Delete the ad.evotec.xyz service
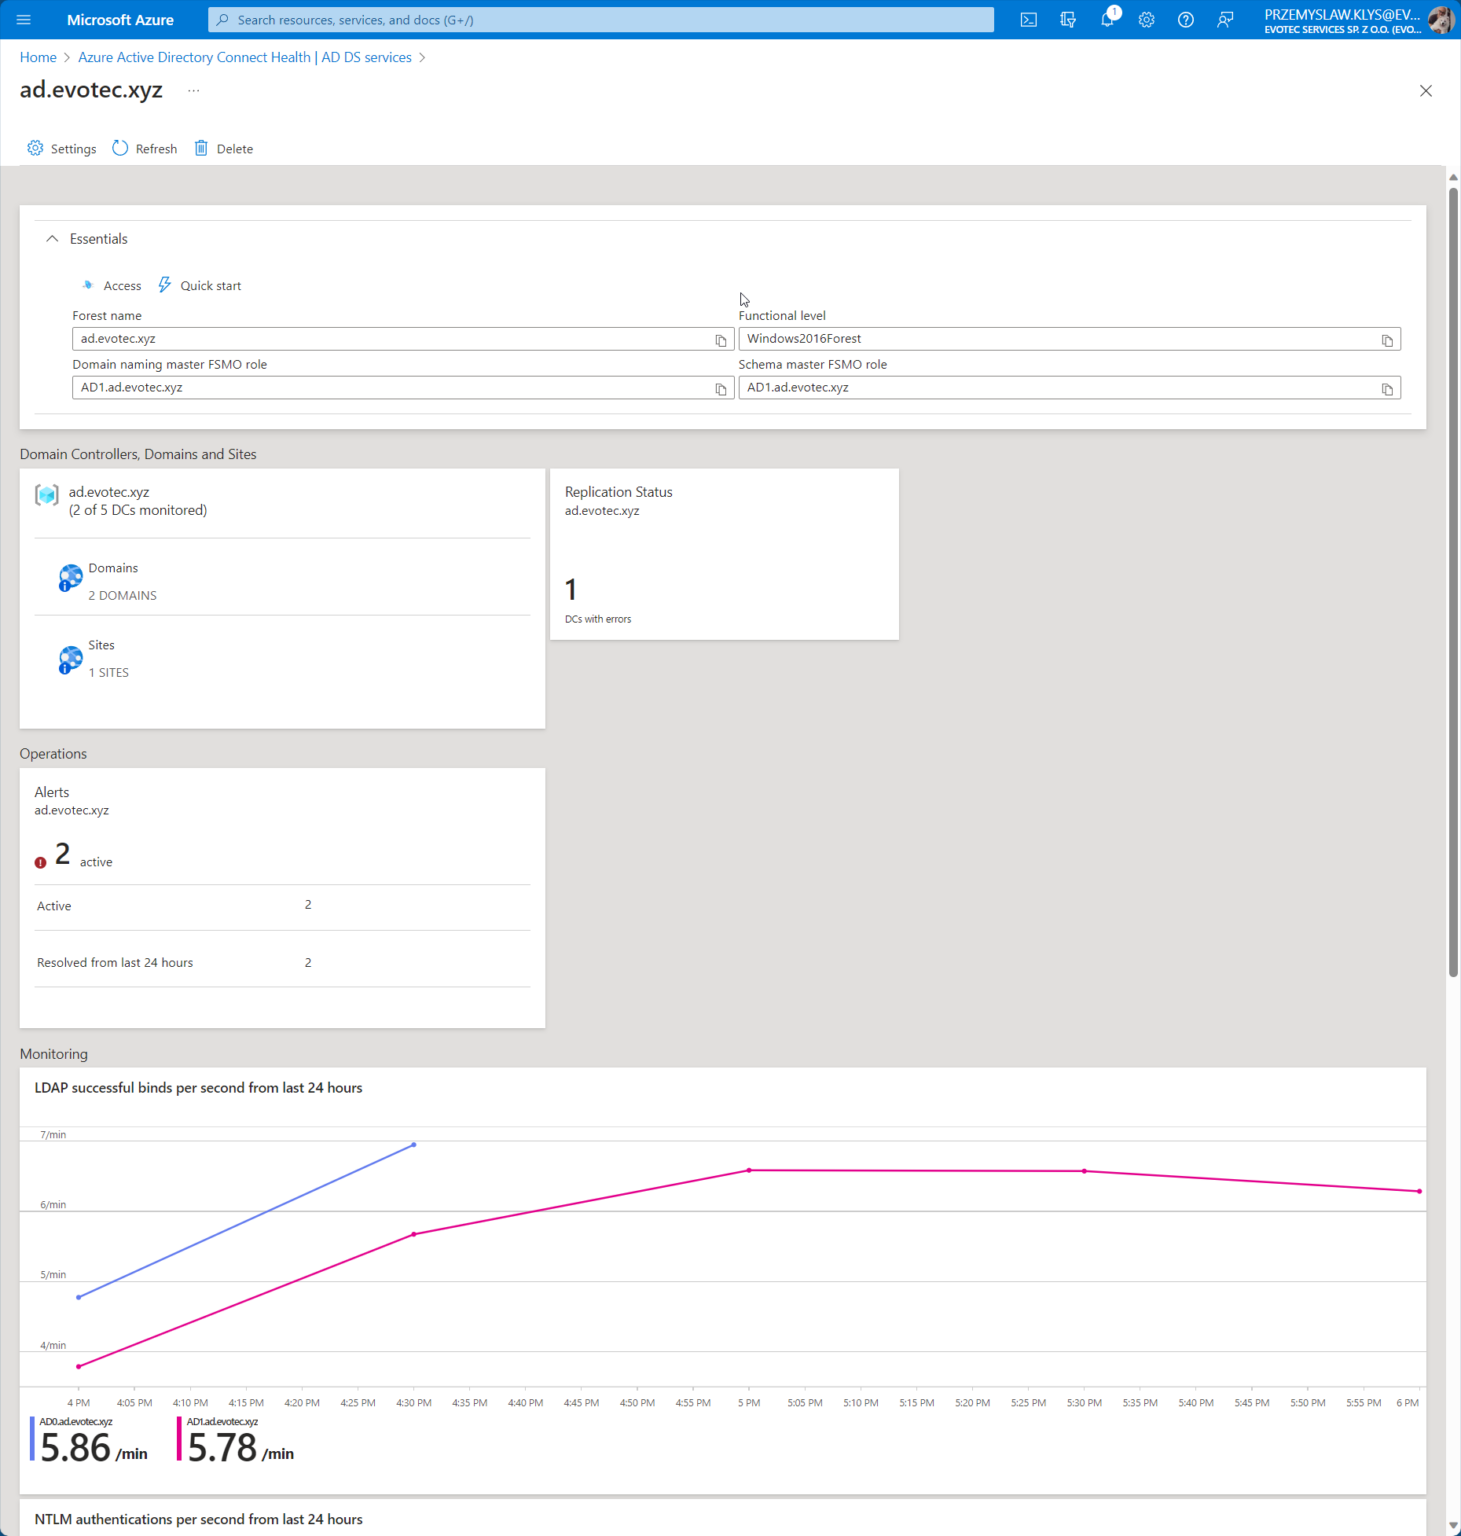This screenshot has height=1536, width=1461. point(223,148)
